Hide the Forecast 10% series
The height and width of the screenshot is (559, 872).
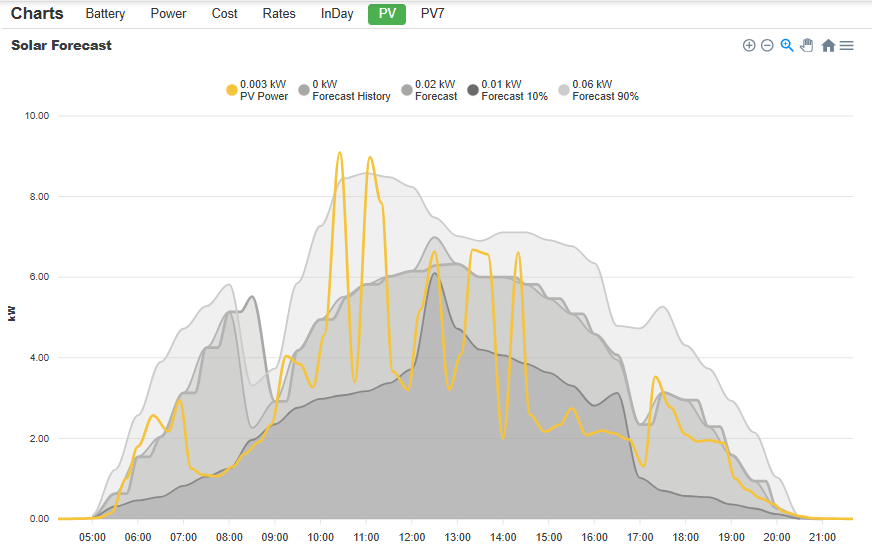[x=507, y=90]
